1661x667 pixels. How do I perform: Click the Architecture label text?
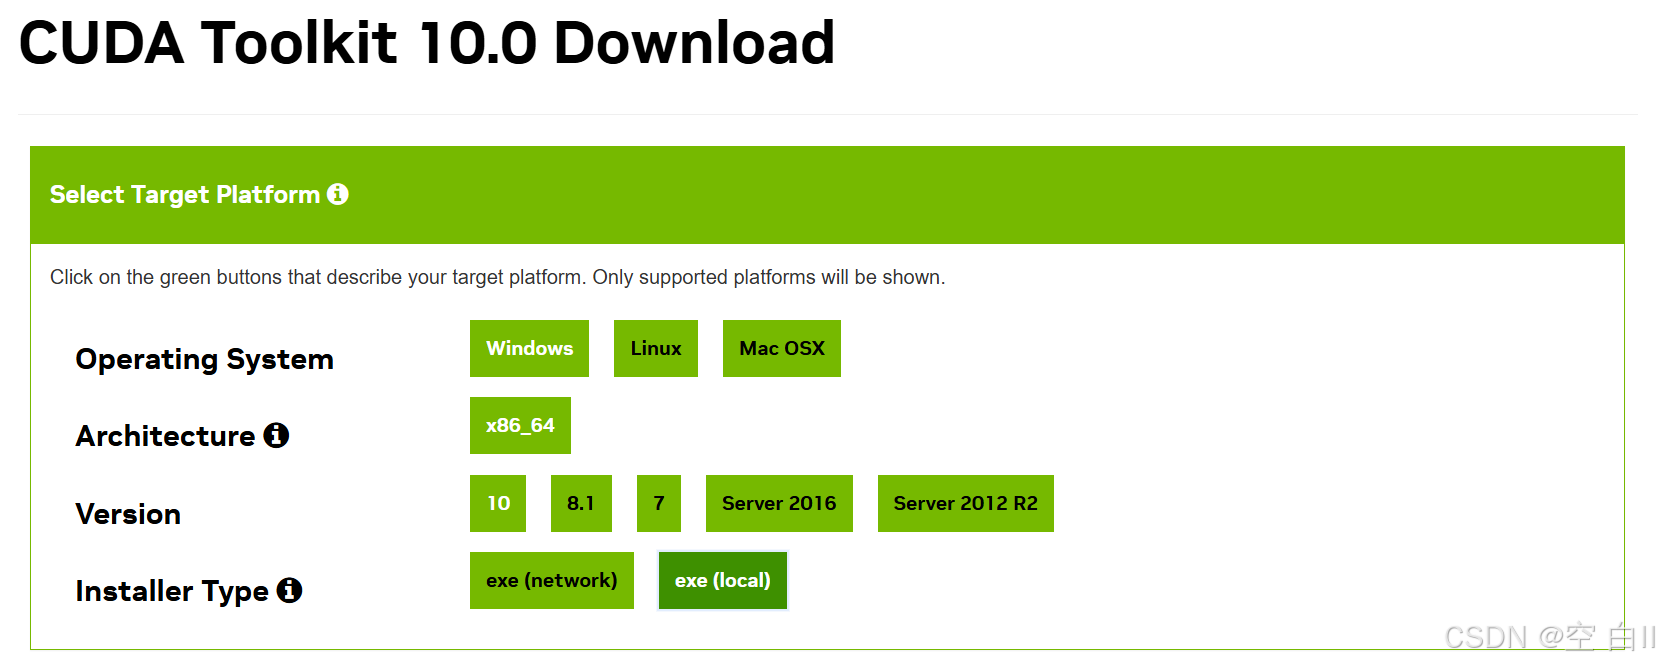pos(166,436)
